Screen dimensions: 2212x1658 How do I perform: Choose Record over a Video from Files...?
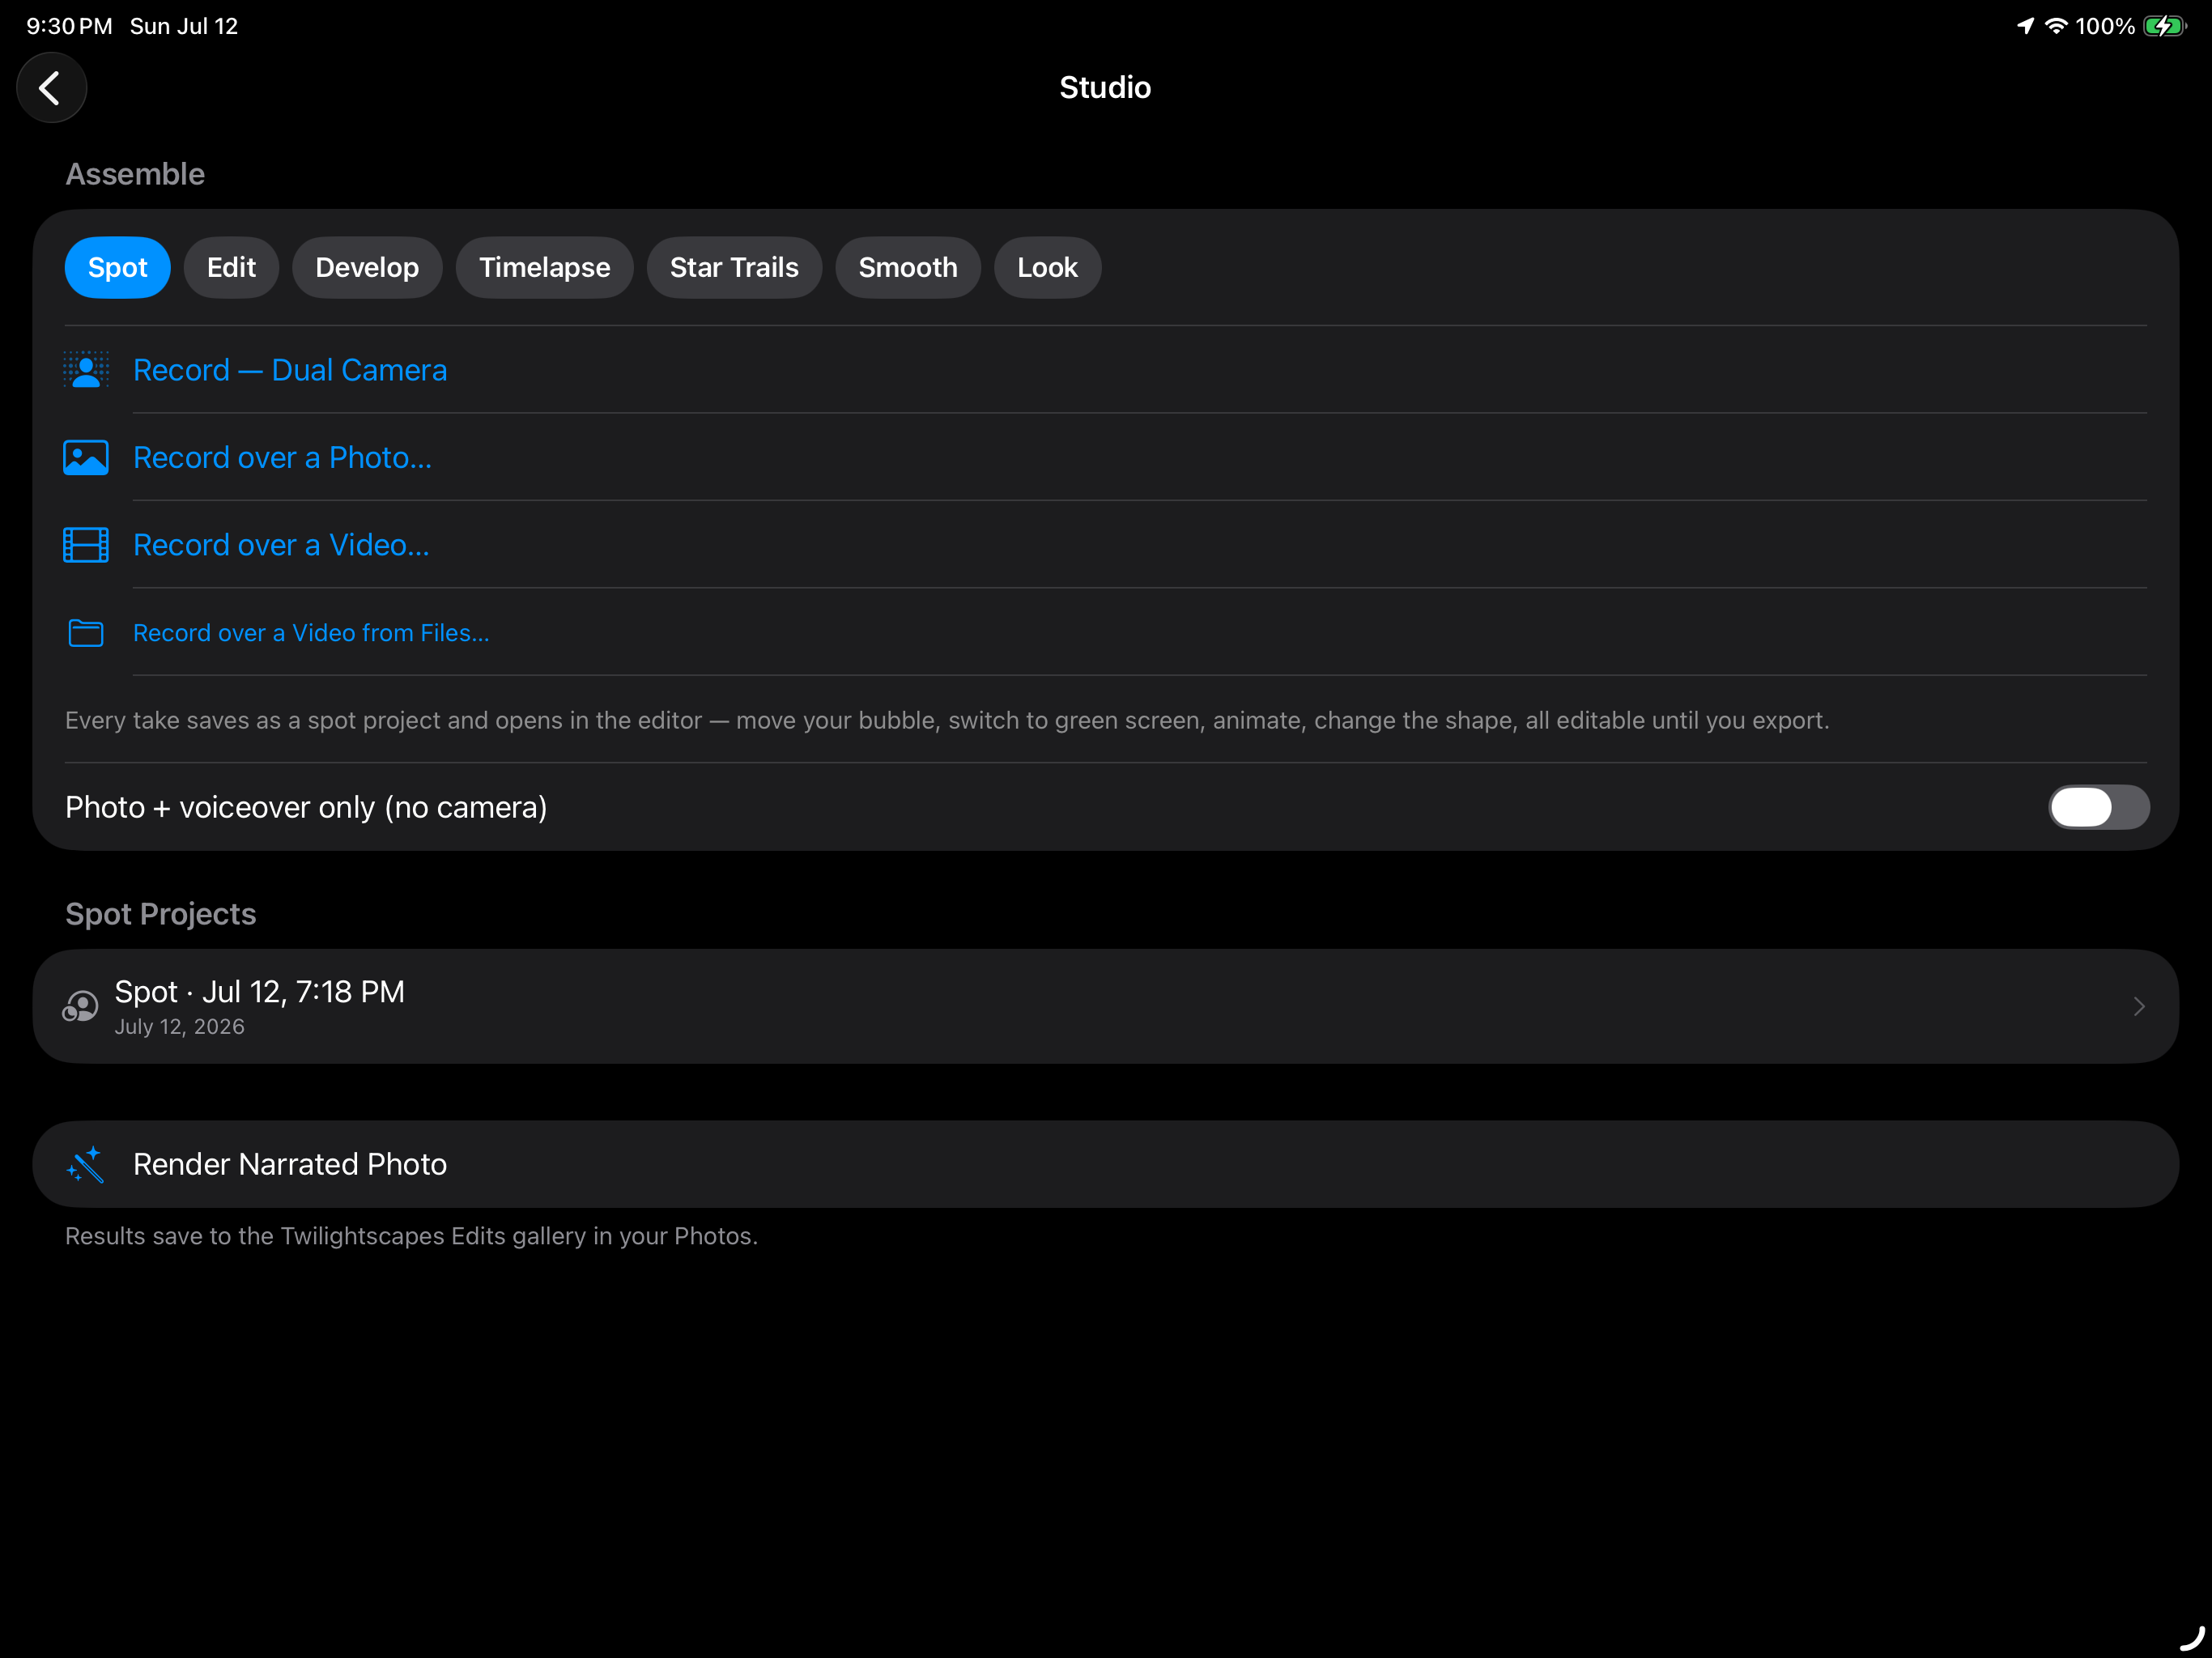(1105, 633)
